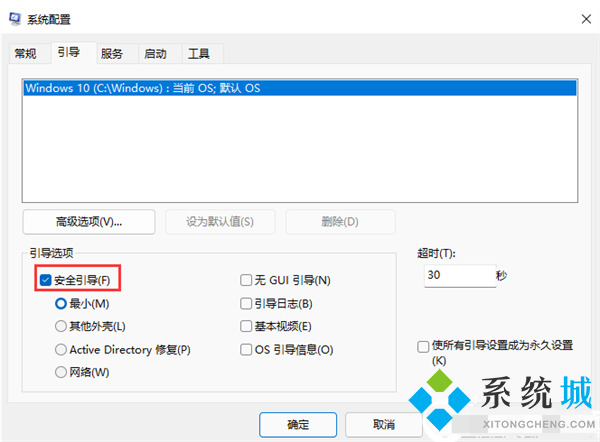The width and height of the screenshot is (600, 442).
Task: Enable the 引导日志(B) checkbox
Action: pyautogui.click(x=246, y=303)
